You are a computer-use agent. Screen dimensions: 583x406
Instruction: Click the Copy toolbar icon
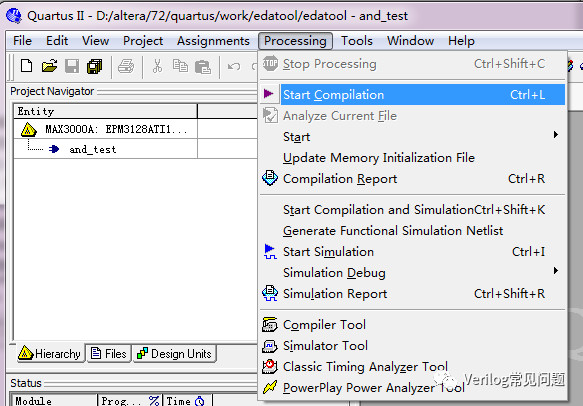pos(180,66)
